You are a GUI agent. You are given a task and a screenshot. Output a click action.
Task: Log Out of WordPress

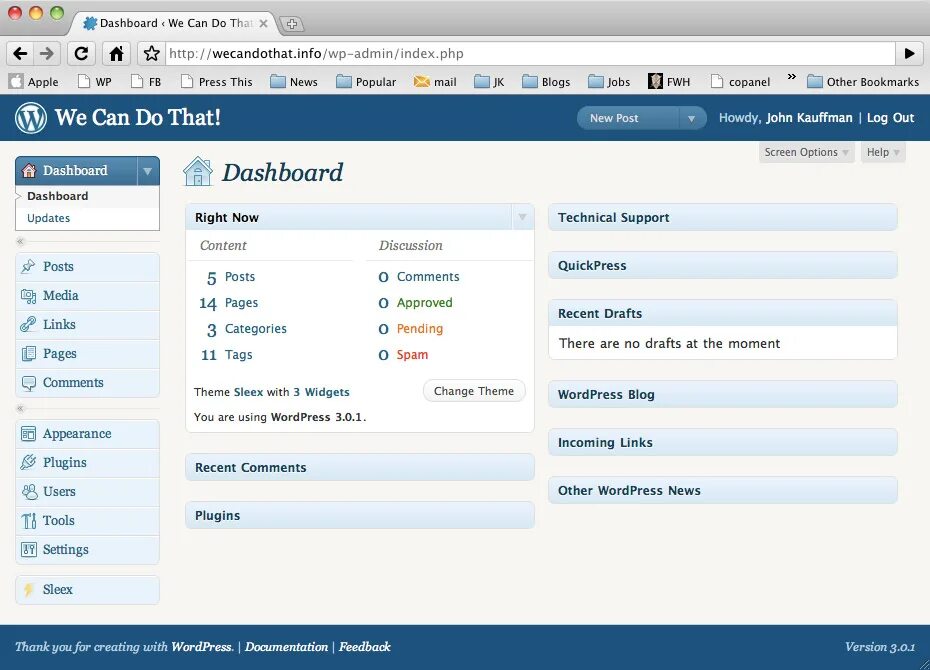click(x=890, y=118)
